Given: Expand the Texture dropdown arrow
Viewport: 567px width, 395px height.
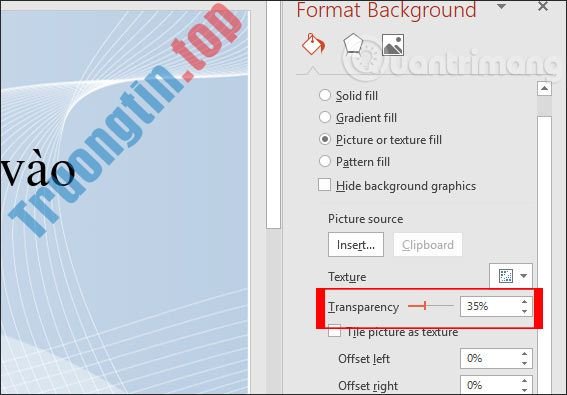Looking at the screenshot, I should (523, 276).
